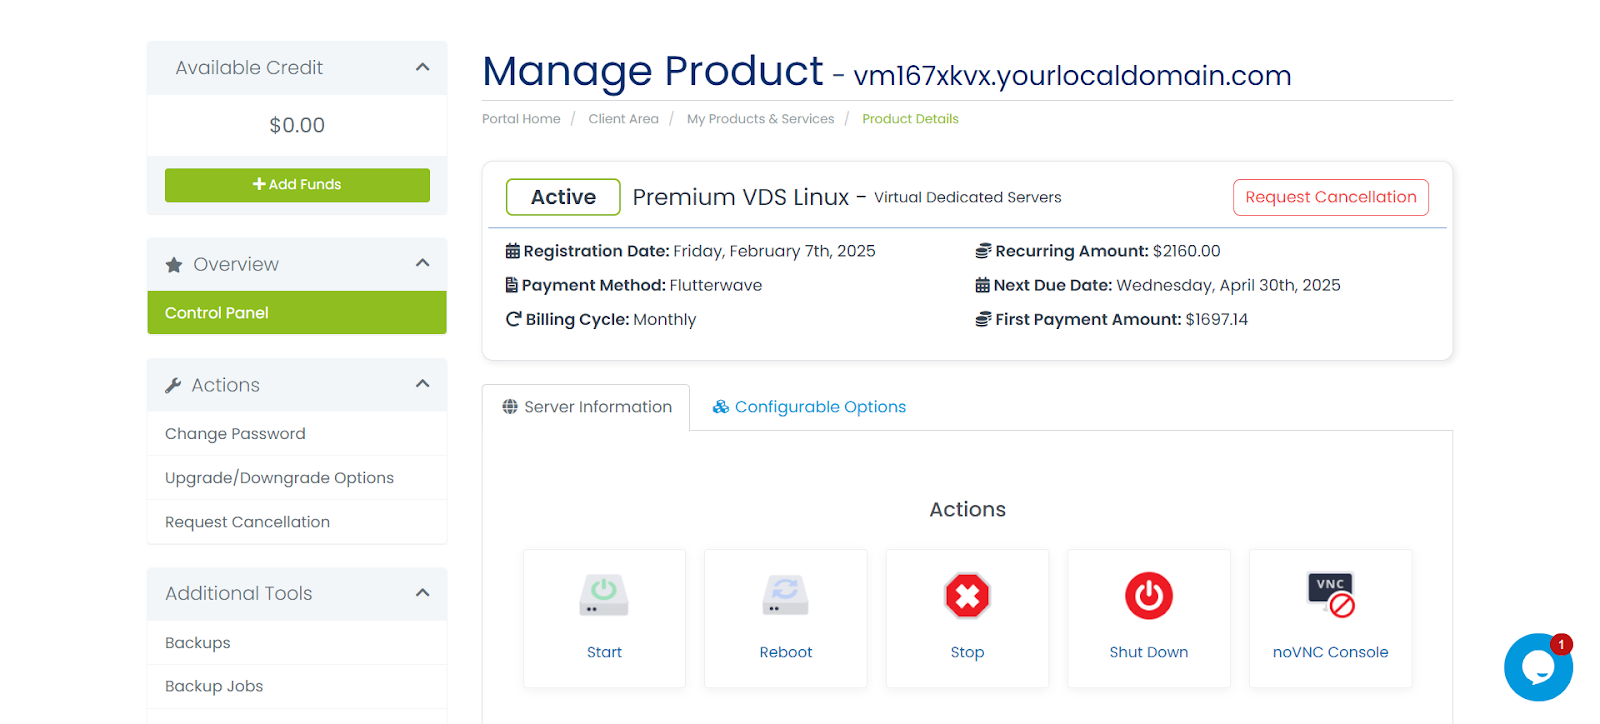Switch to the Configurable Options tab

coord(809,407)
